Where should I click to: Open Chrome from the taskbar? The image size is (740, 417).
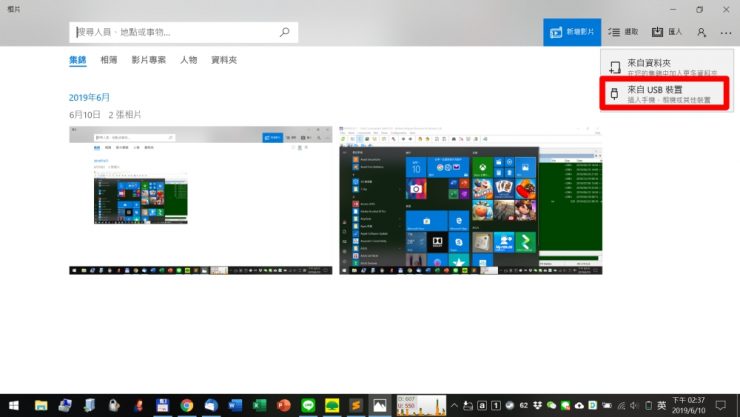tap(186, 405)
